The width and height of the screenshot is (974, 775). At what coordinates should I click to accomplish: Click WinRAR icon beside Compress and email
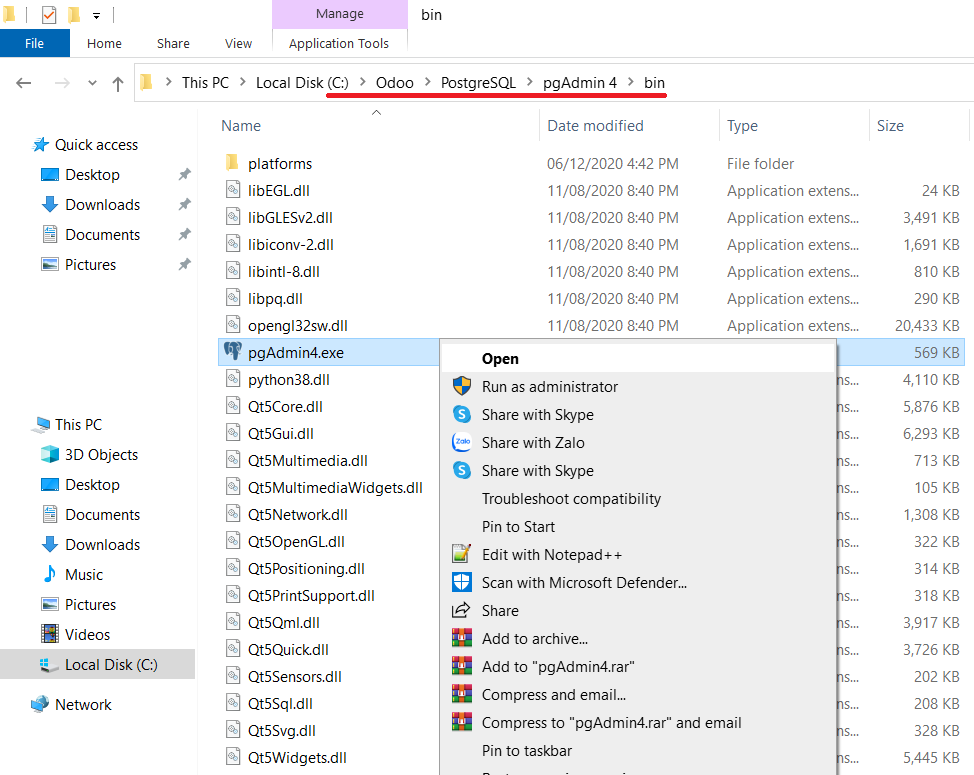(462, 694)
